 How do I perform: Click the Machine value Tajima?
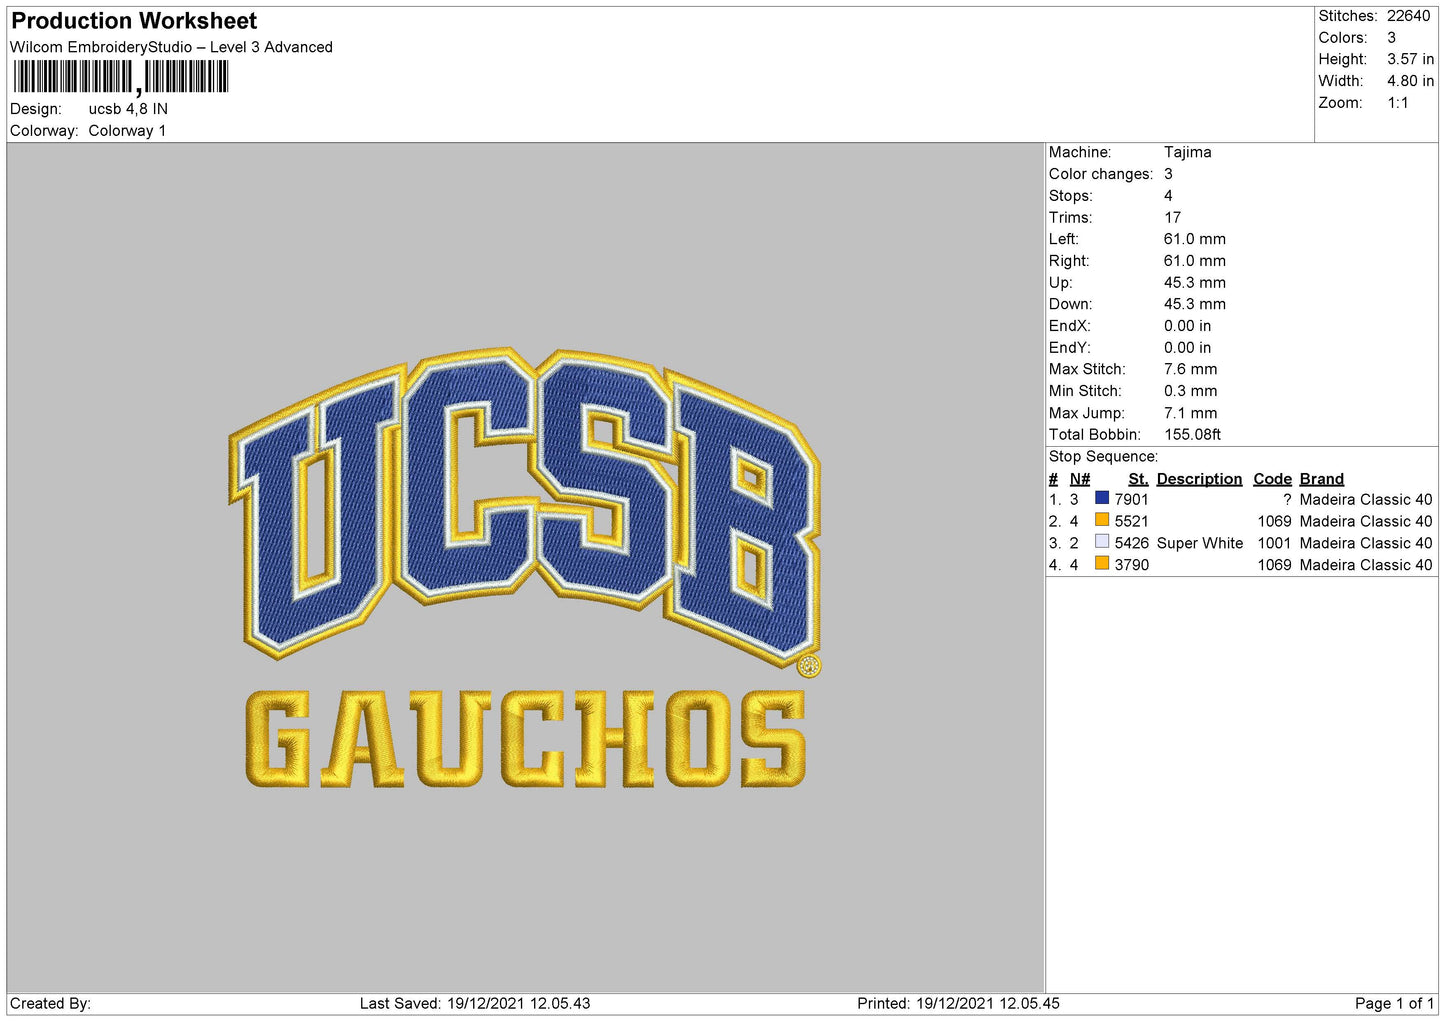(x=1187, y=152)
